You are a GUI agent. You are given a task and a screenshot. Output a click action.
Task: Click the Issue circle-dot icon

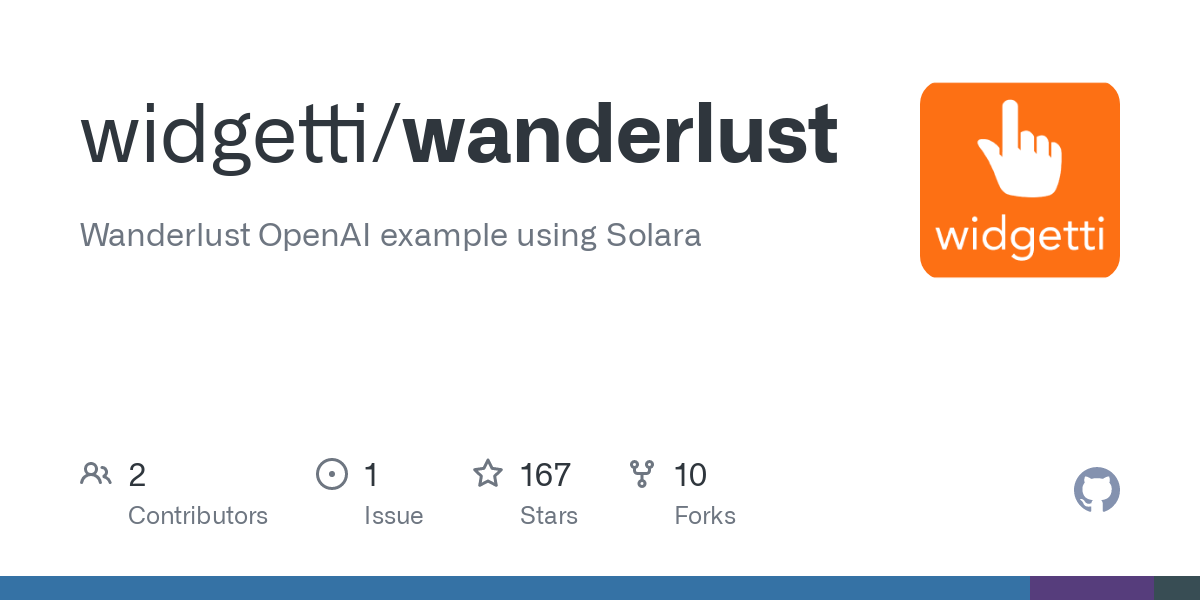coord(331,474)
